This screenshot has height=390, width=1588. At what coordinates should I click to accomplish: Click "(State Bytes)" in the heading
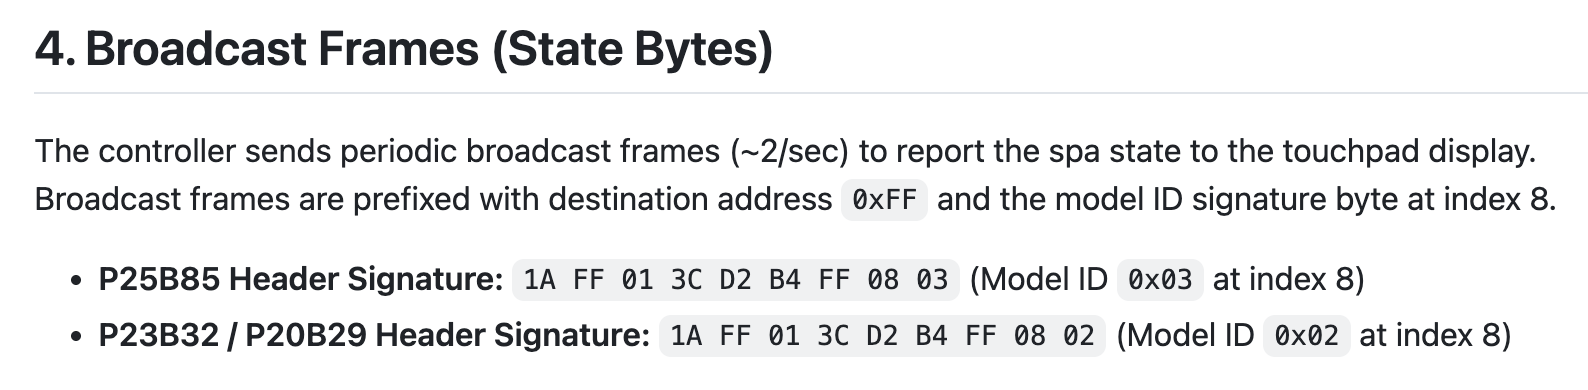[x=632, y=48]
